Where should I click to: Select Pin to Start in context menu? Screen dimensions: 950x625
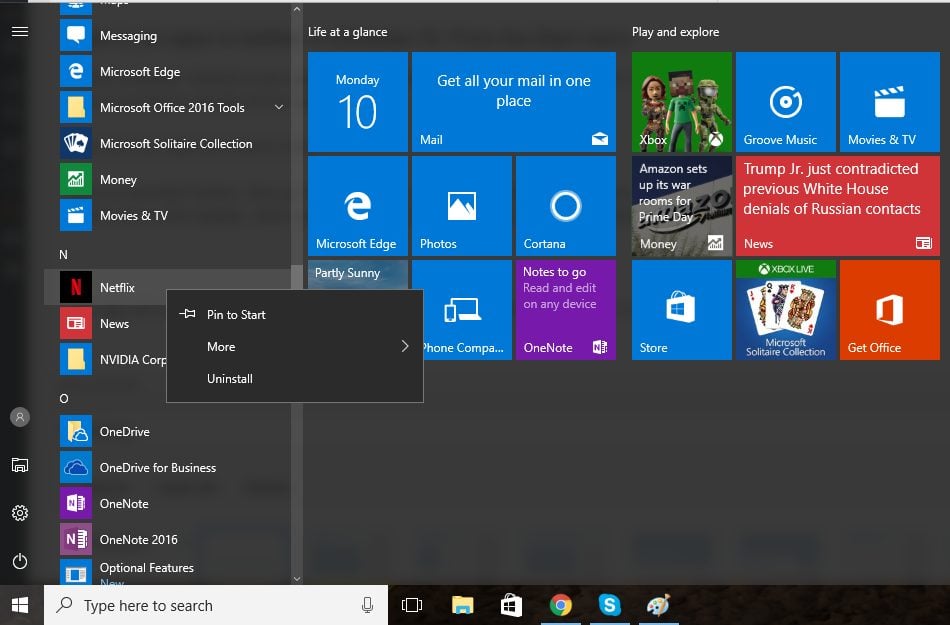(x=295, y=314)
